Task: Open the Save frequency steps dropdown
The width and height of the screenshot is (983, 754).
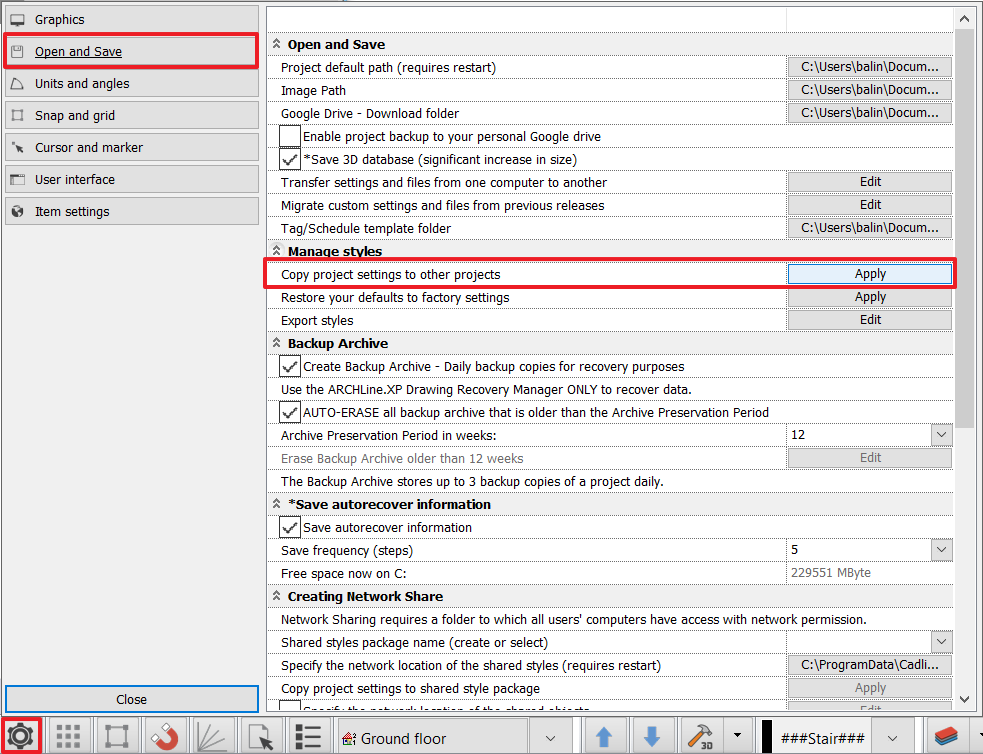Action: tap(940, 550)
